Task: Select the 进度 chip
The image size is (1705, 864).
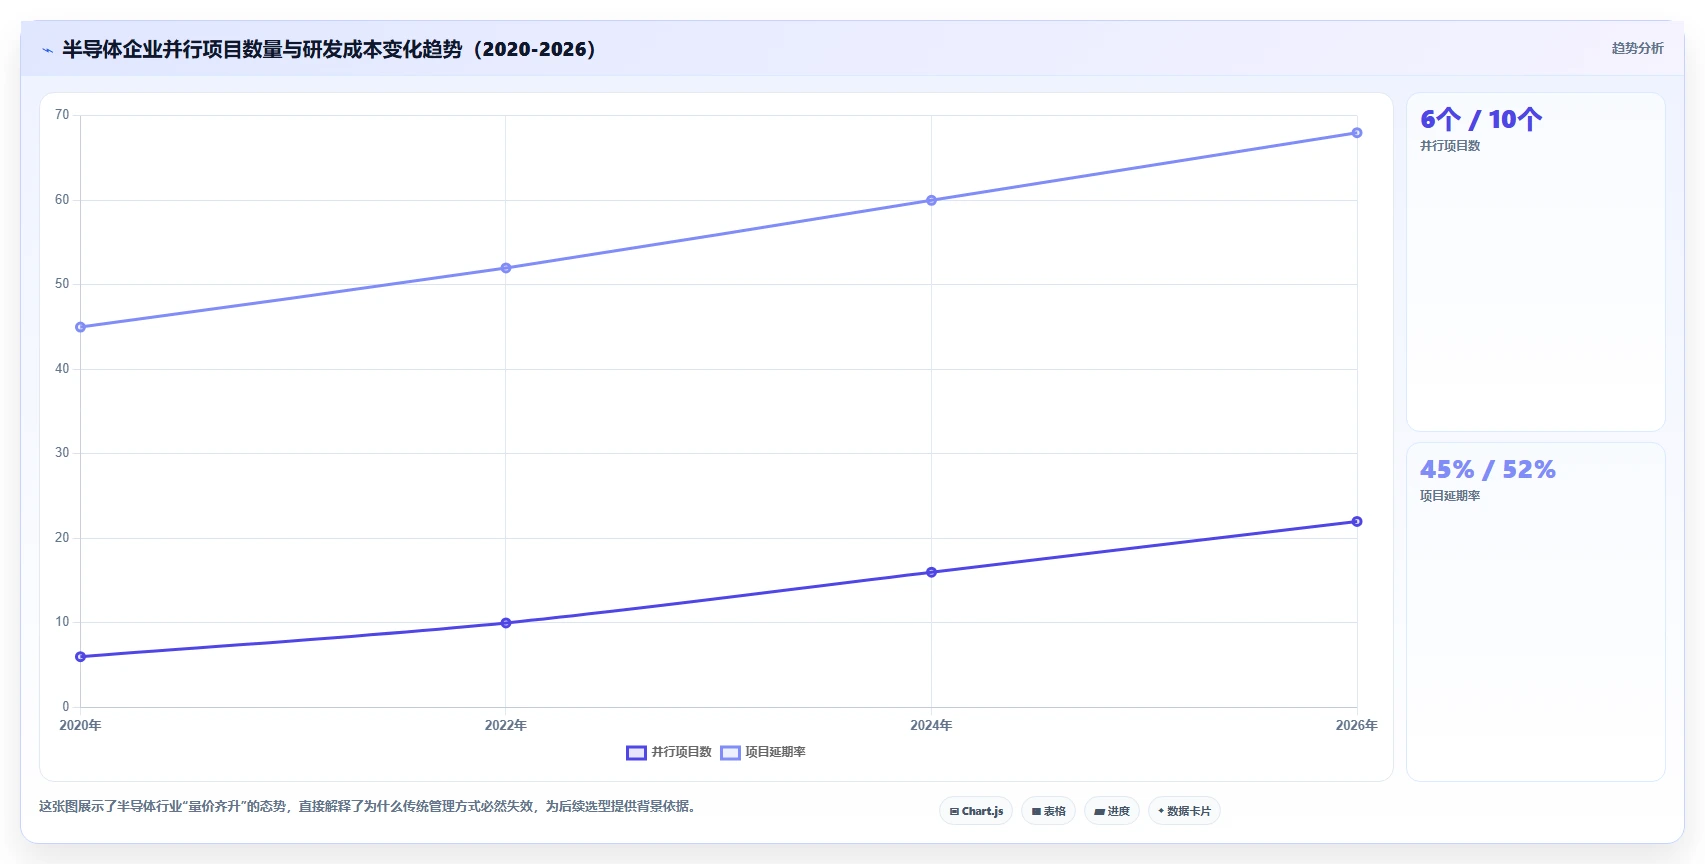Action: 1112,811
